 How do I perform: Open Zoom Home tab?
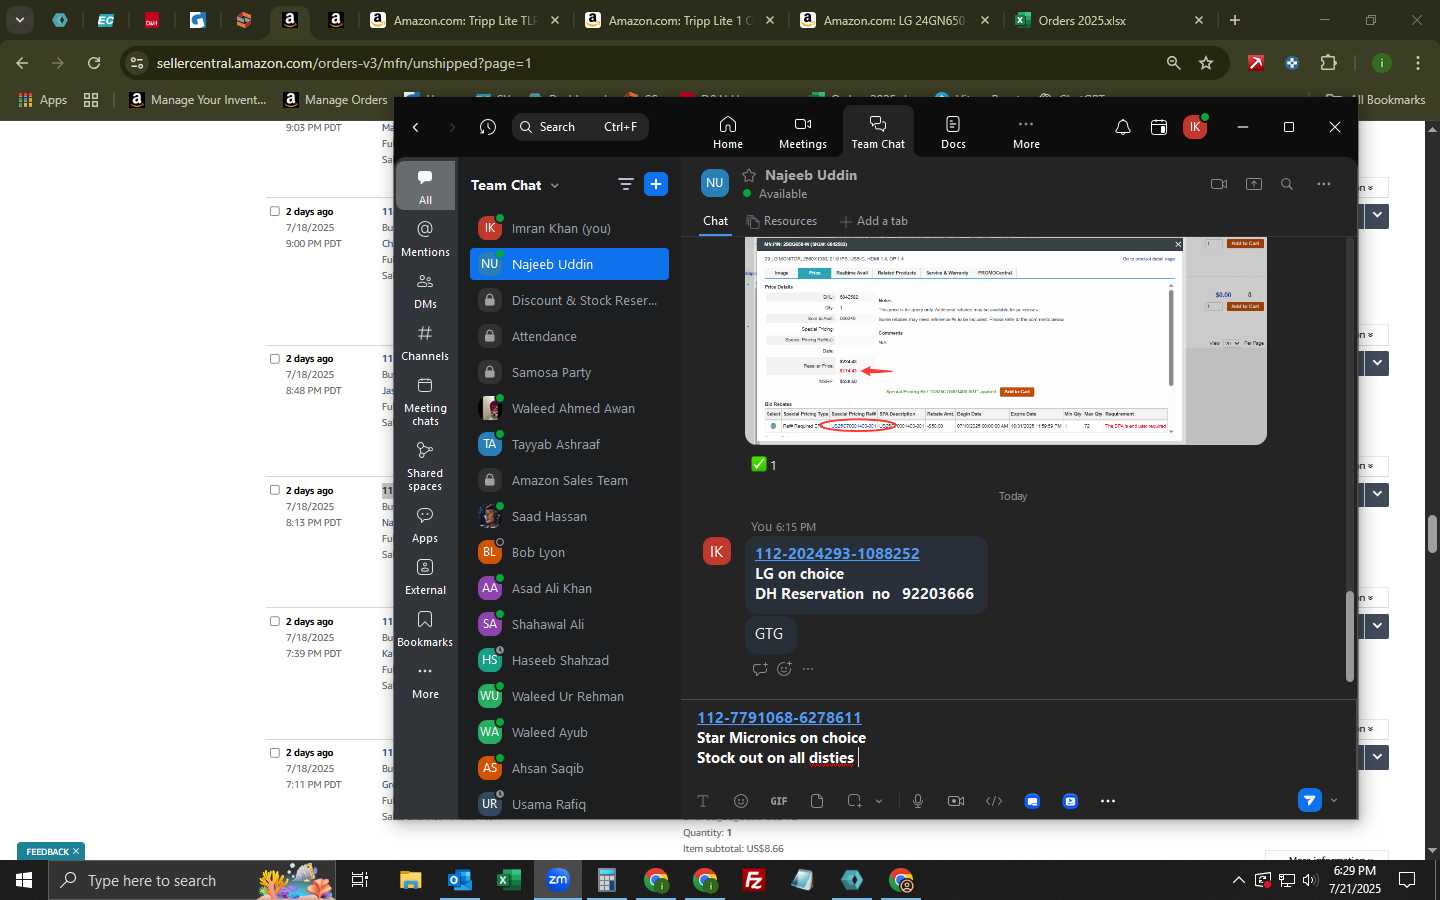pyautogui.click(x=728, y=132)
